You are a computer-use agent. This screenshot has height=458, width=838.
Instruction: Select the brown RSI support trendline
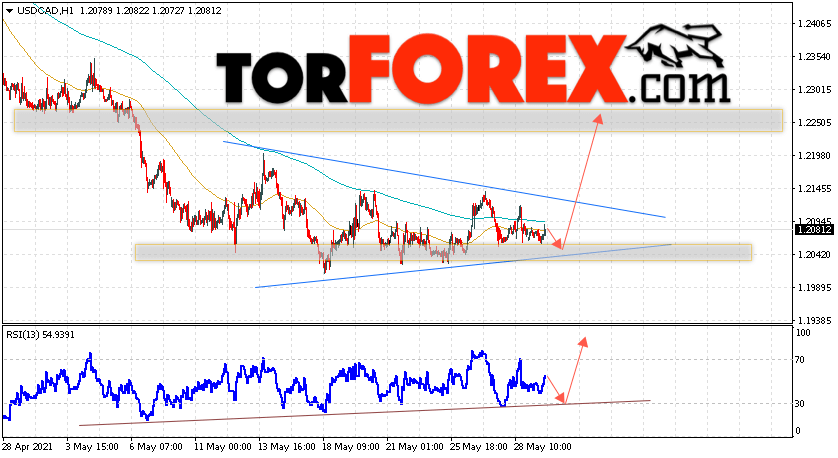(x=364, y=413)
